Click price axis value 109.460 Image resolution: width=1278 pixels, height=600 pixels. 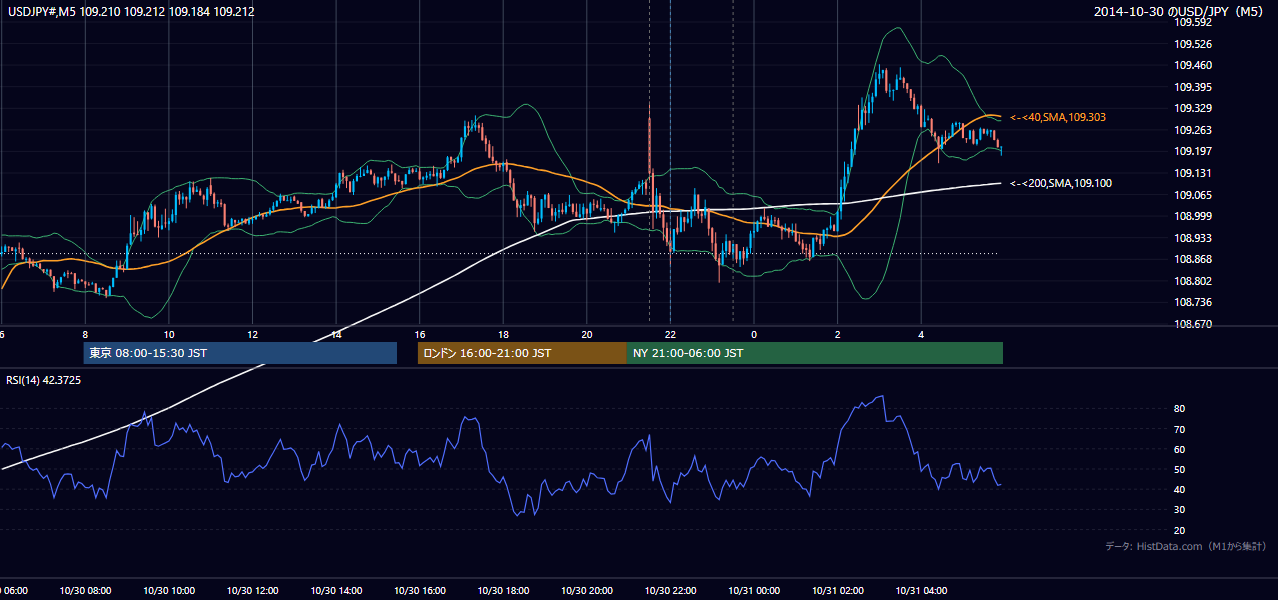(1192, 66)
